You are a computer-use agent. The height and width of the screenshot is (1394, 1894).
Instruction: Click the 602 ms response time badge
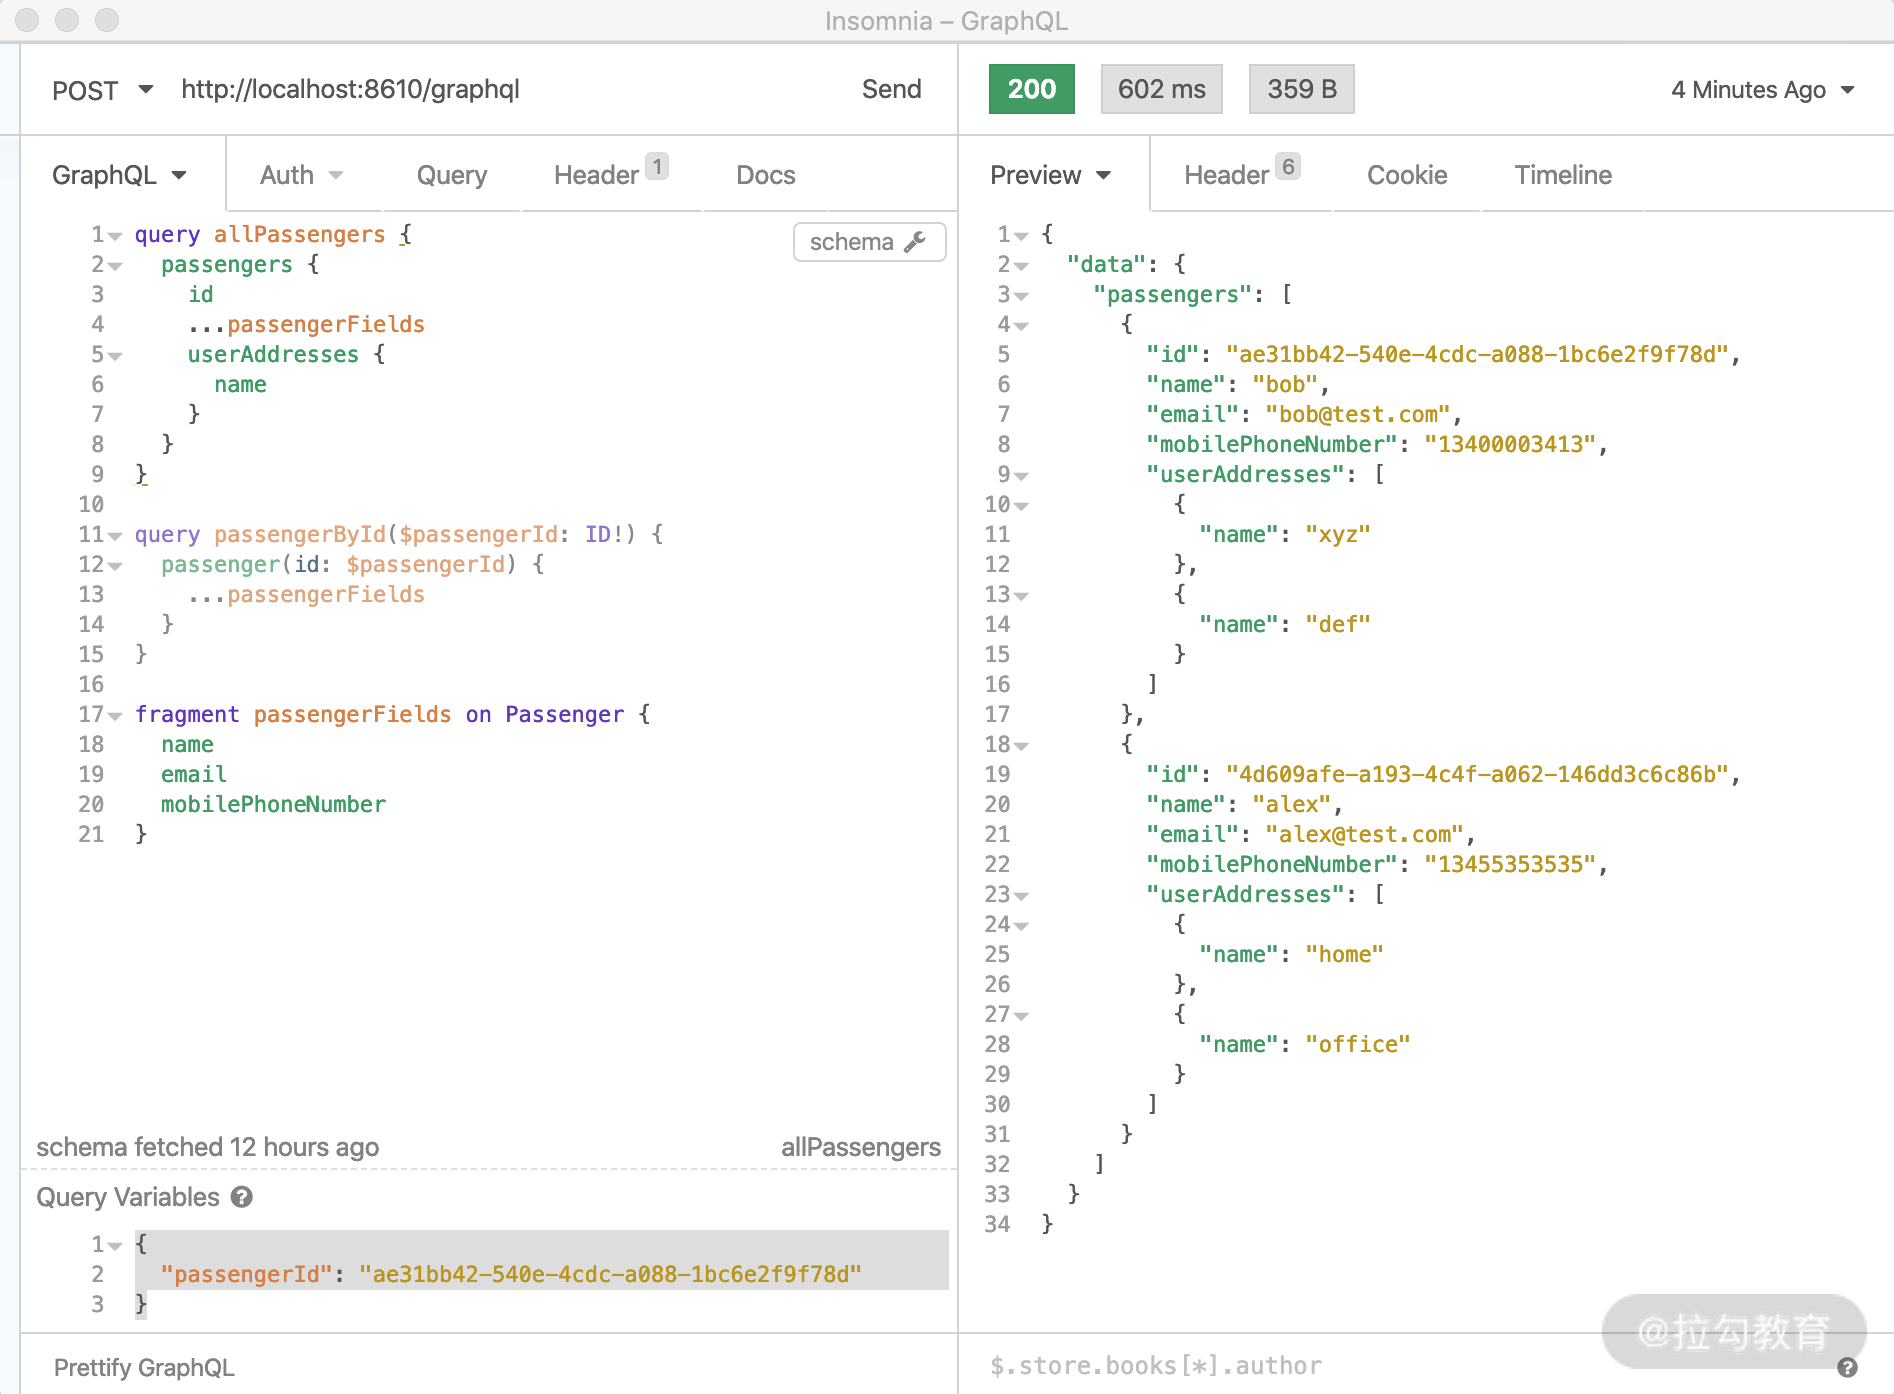(x=1161, y=89)
